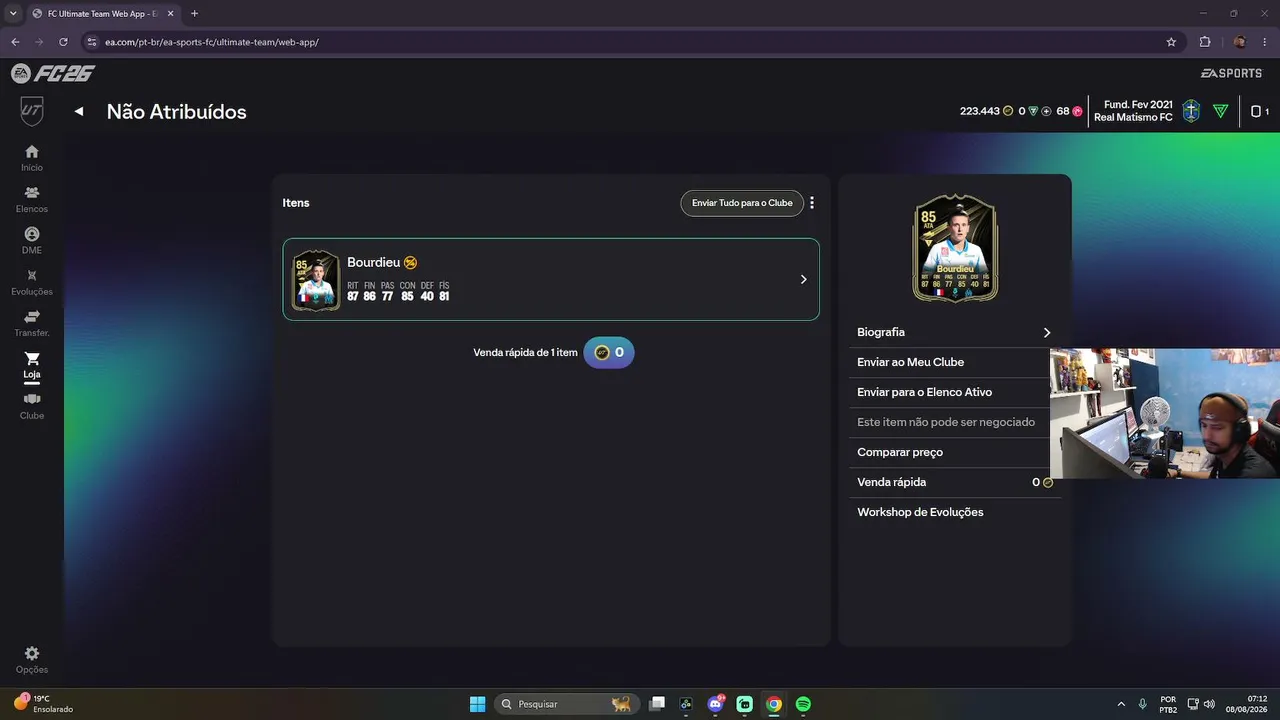Open Opções settings gear
Screen dimensions: 1280x720
32,660
